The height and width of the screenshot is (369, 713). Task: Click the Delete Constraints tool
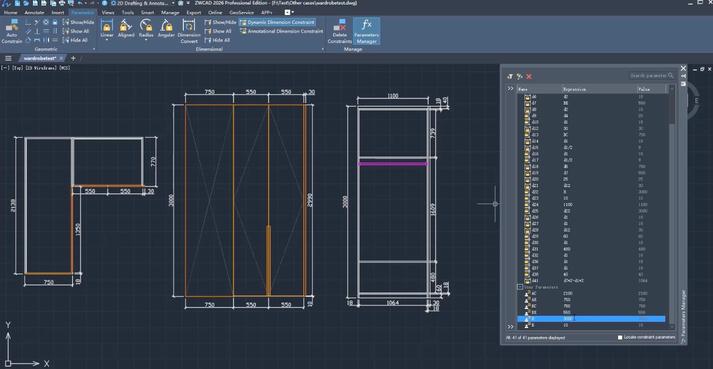tap(340, 31)
